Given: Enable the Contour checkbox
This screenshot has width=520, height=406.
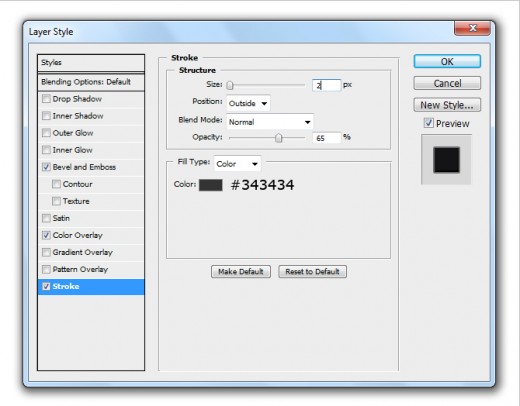Looking at the screenshot, I should 56,184.
